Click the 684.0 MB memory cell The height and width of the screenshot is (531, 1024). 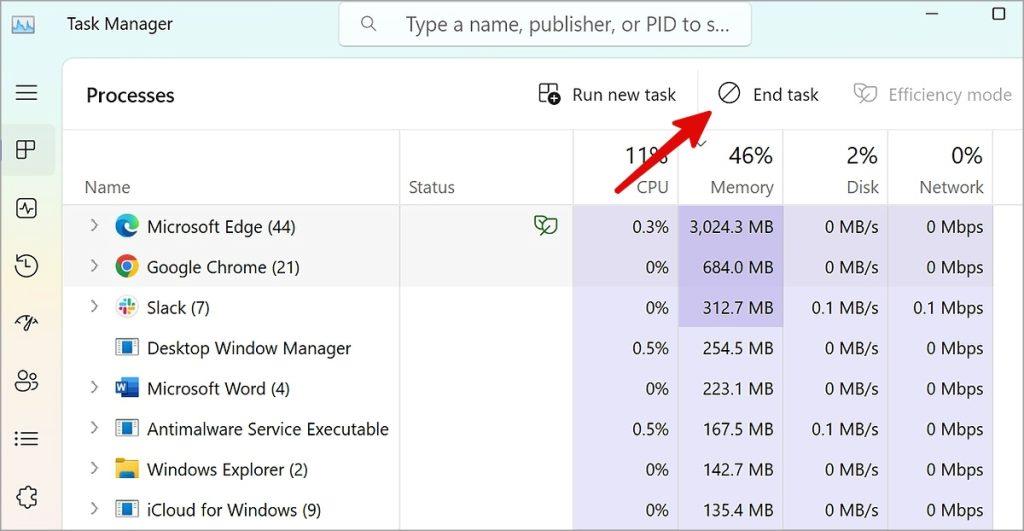point(731,266)
